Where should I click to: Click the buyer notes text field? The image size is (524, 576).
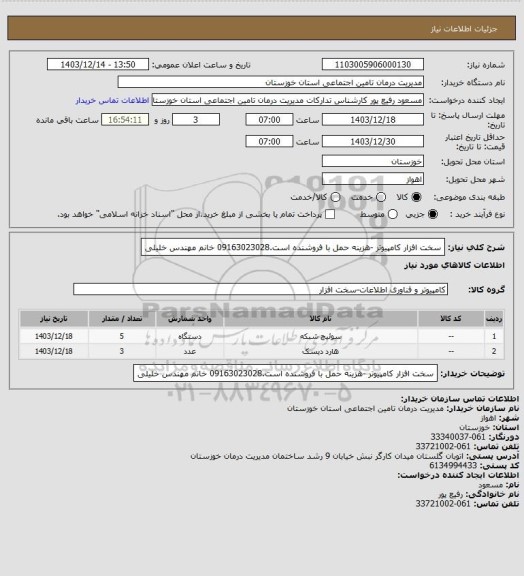click(x=285, y=373)
